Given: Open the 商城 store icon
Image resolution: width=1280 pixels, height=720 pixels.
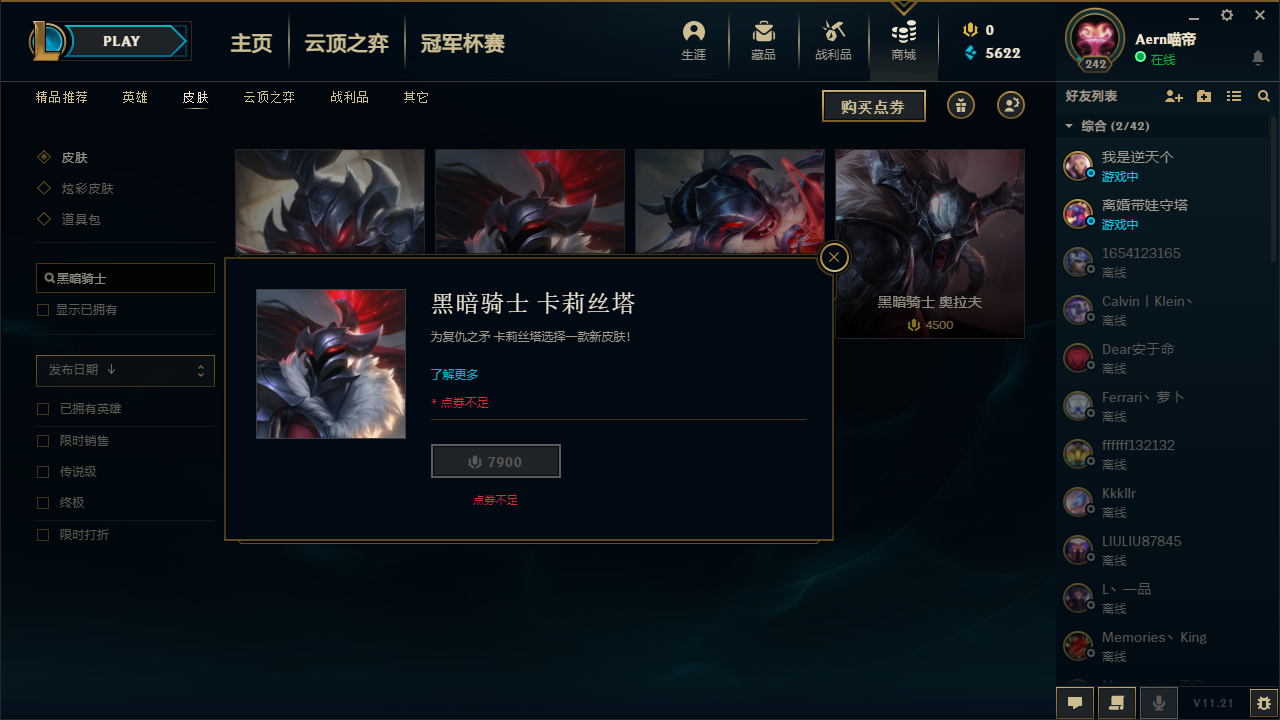Looking at the screenshot, I should (x=904, y=41).
